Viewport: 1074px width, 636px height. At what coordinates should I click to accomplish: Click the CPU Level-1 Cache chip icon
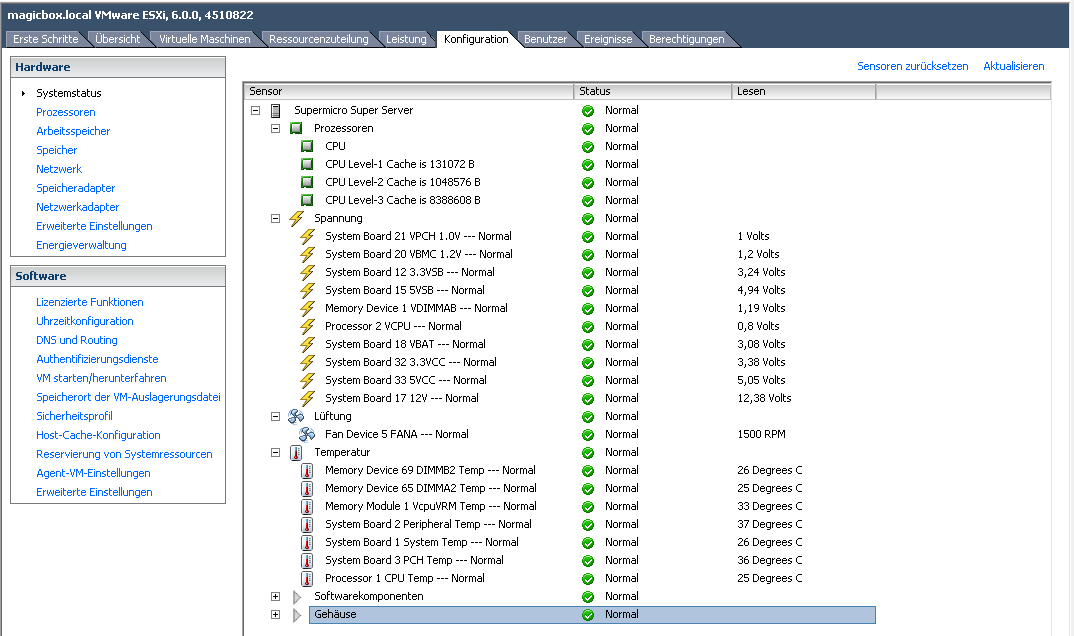tap(307, 164)
